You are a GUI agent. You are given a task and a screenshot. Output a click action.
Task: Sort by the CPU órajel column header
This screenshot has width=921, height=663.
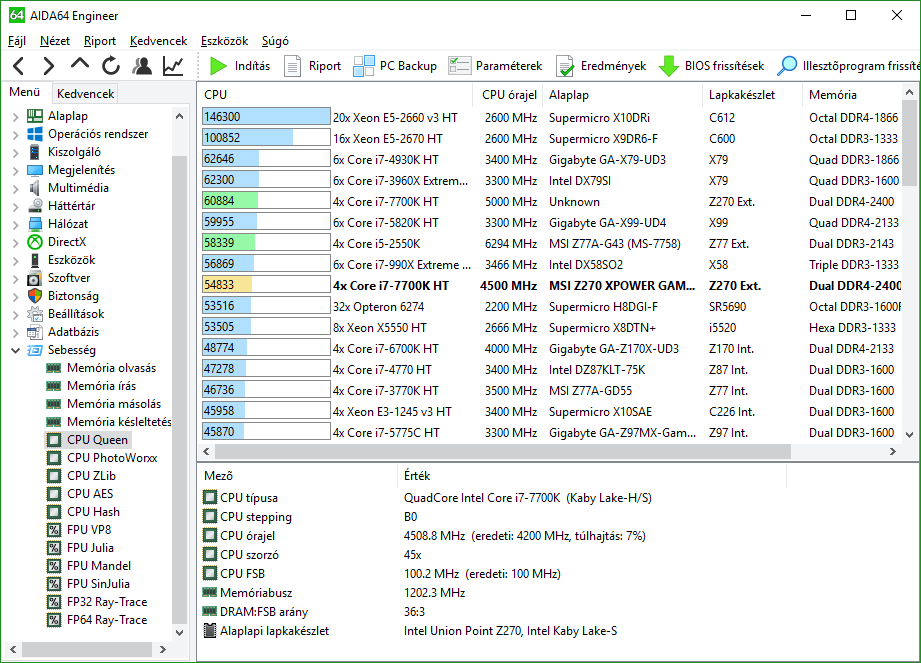[509, 95]
